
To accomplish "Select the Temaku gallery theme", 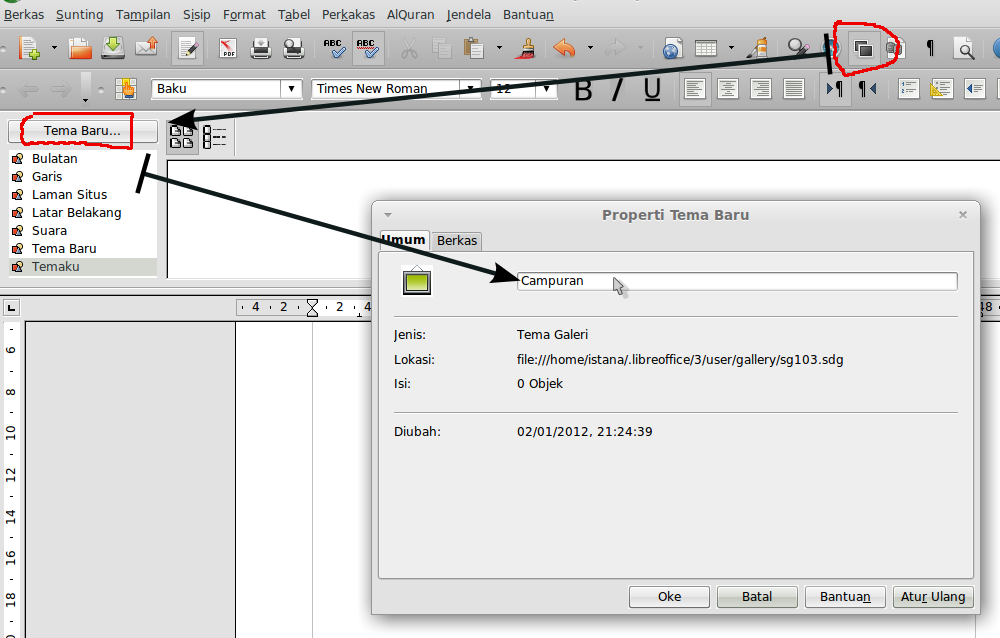I will pos(55,266).
